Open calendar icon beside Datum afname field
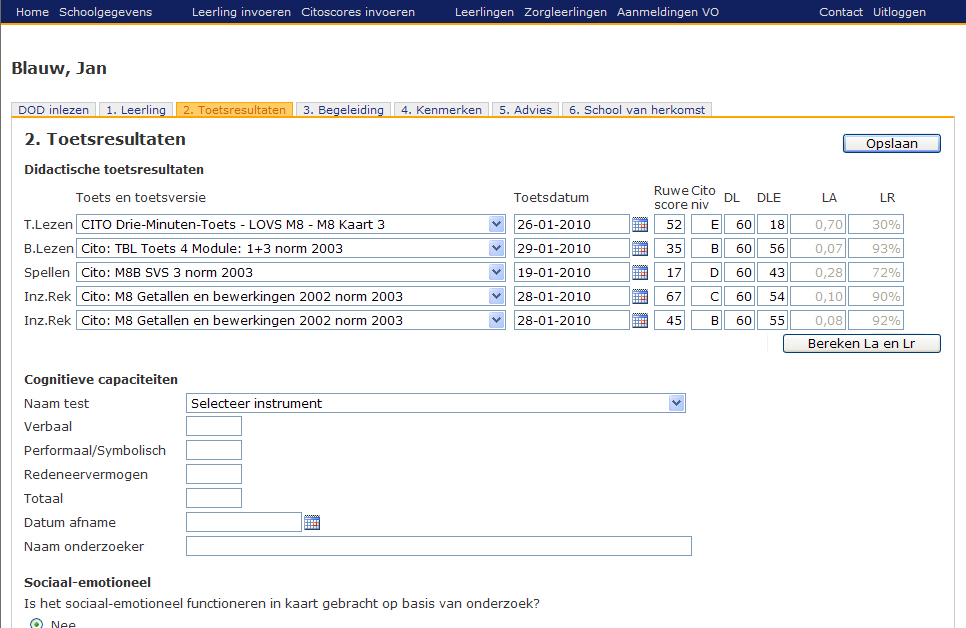The height and width of the screenshot is (628, 966). pos(312,523)
